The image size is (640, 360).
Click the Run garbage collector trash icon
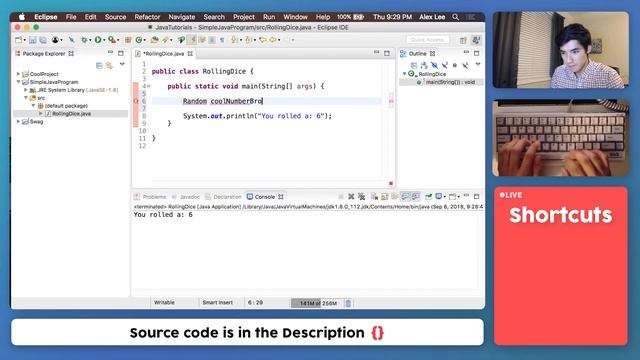348,303
